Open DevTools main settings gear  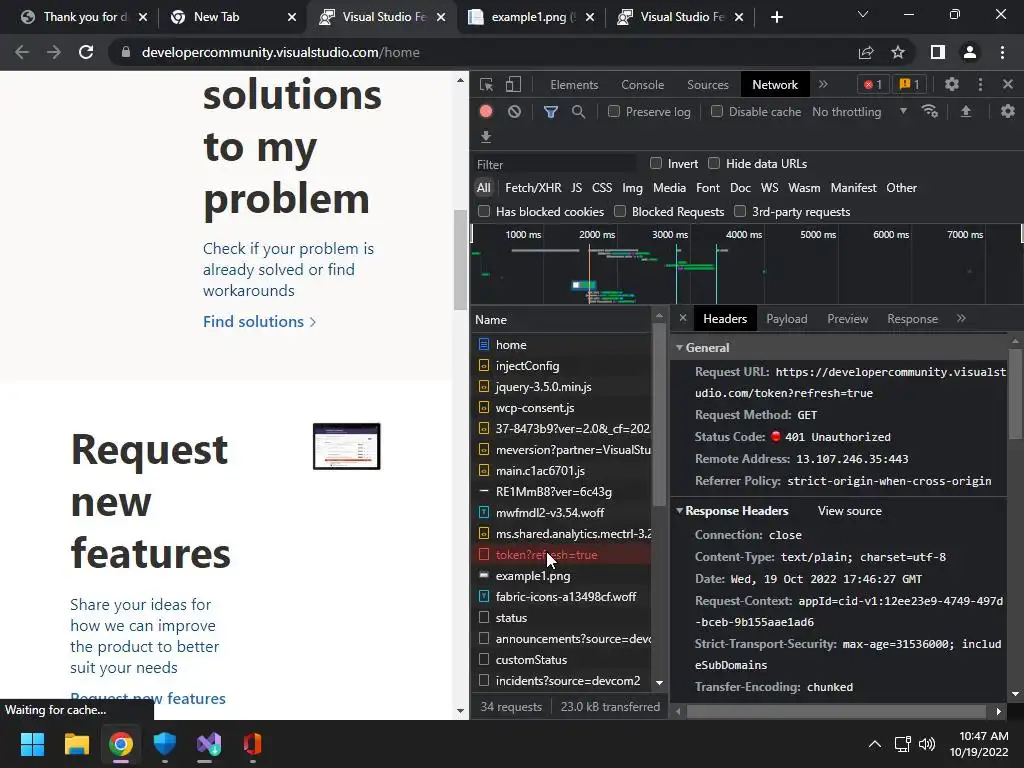coord(952,84)
